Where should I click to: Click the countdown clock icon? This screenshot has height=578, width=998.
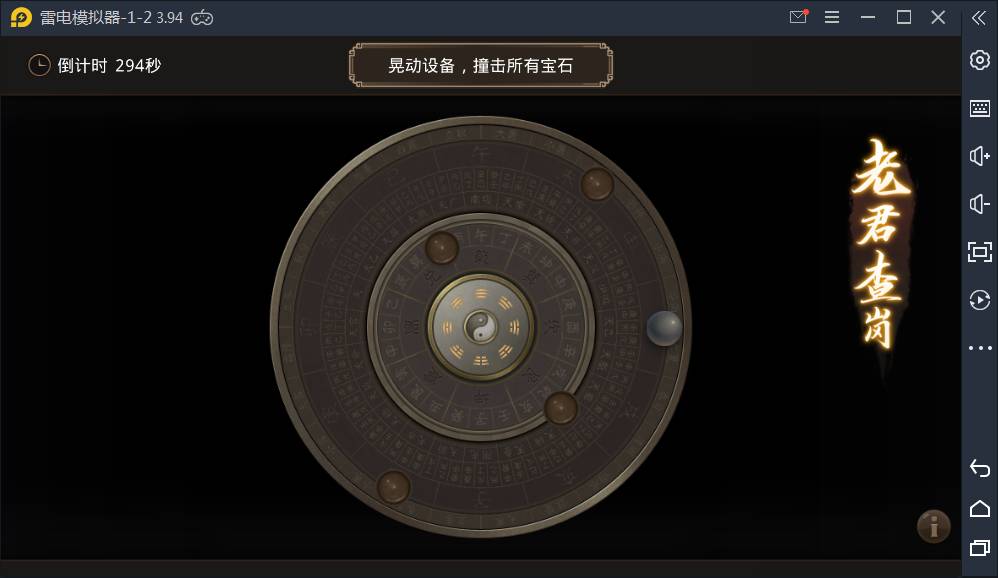[39, 65]
